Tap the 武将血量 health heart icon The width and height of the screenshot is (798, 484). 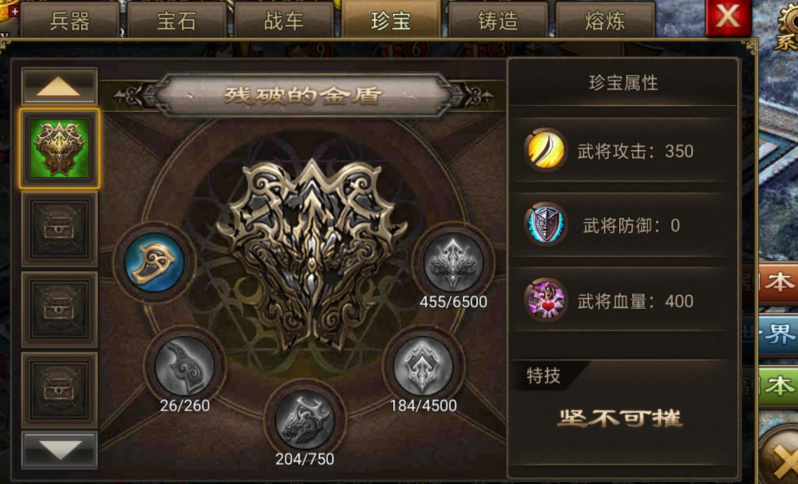546,300
